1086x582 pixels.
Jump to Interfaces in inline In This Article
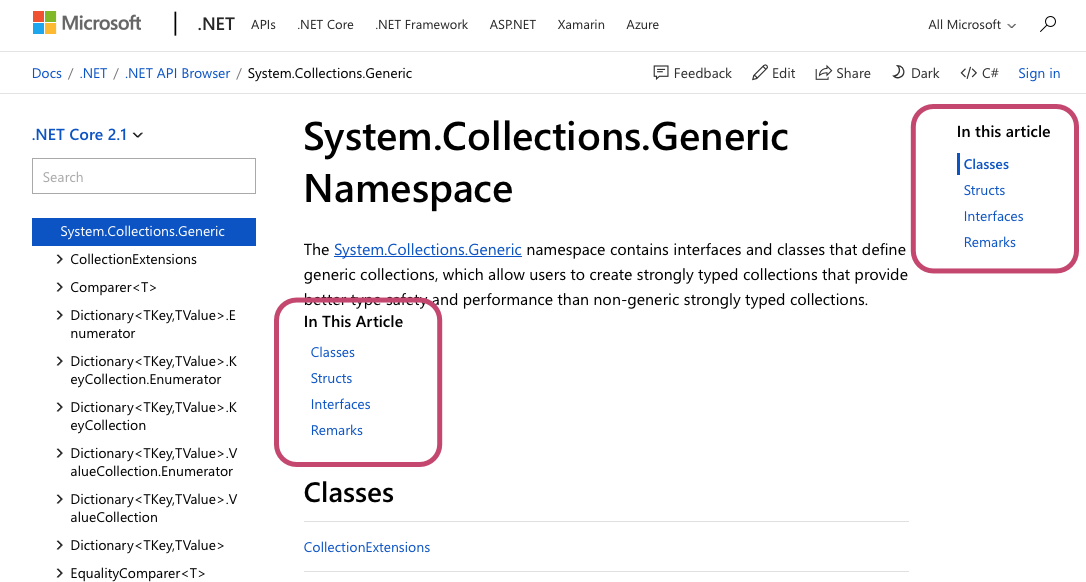[340, 404]
